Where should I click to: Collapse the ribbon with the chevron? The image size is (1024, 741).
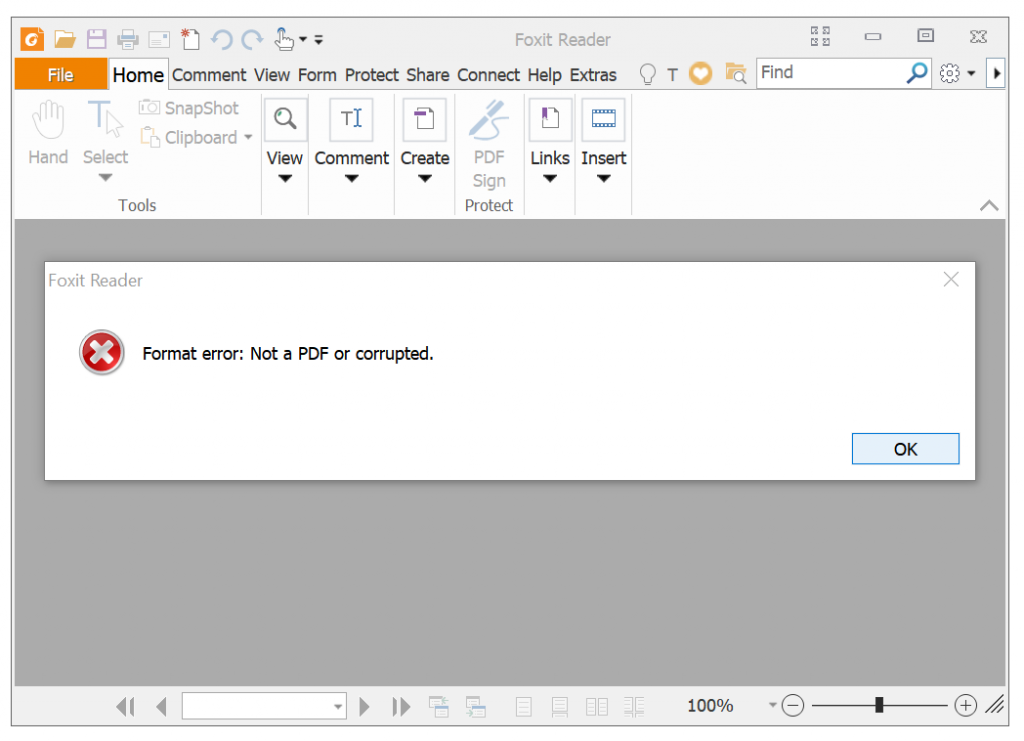989,206
